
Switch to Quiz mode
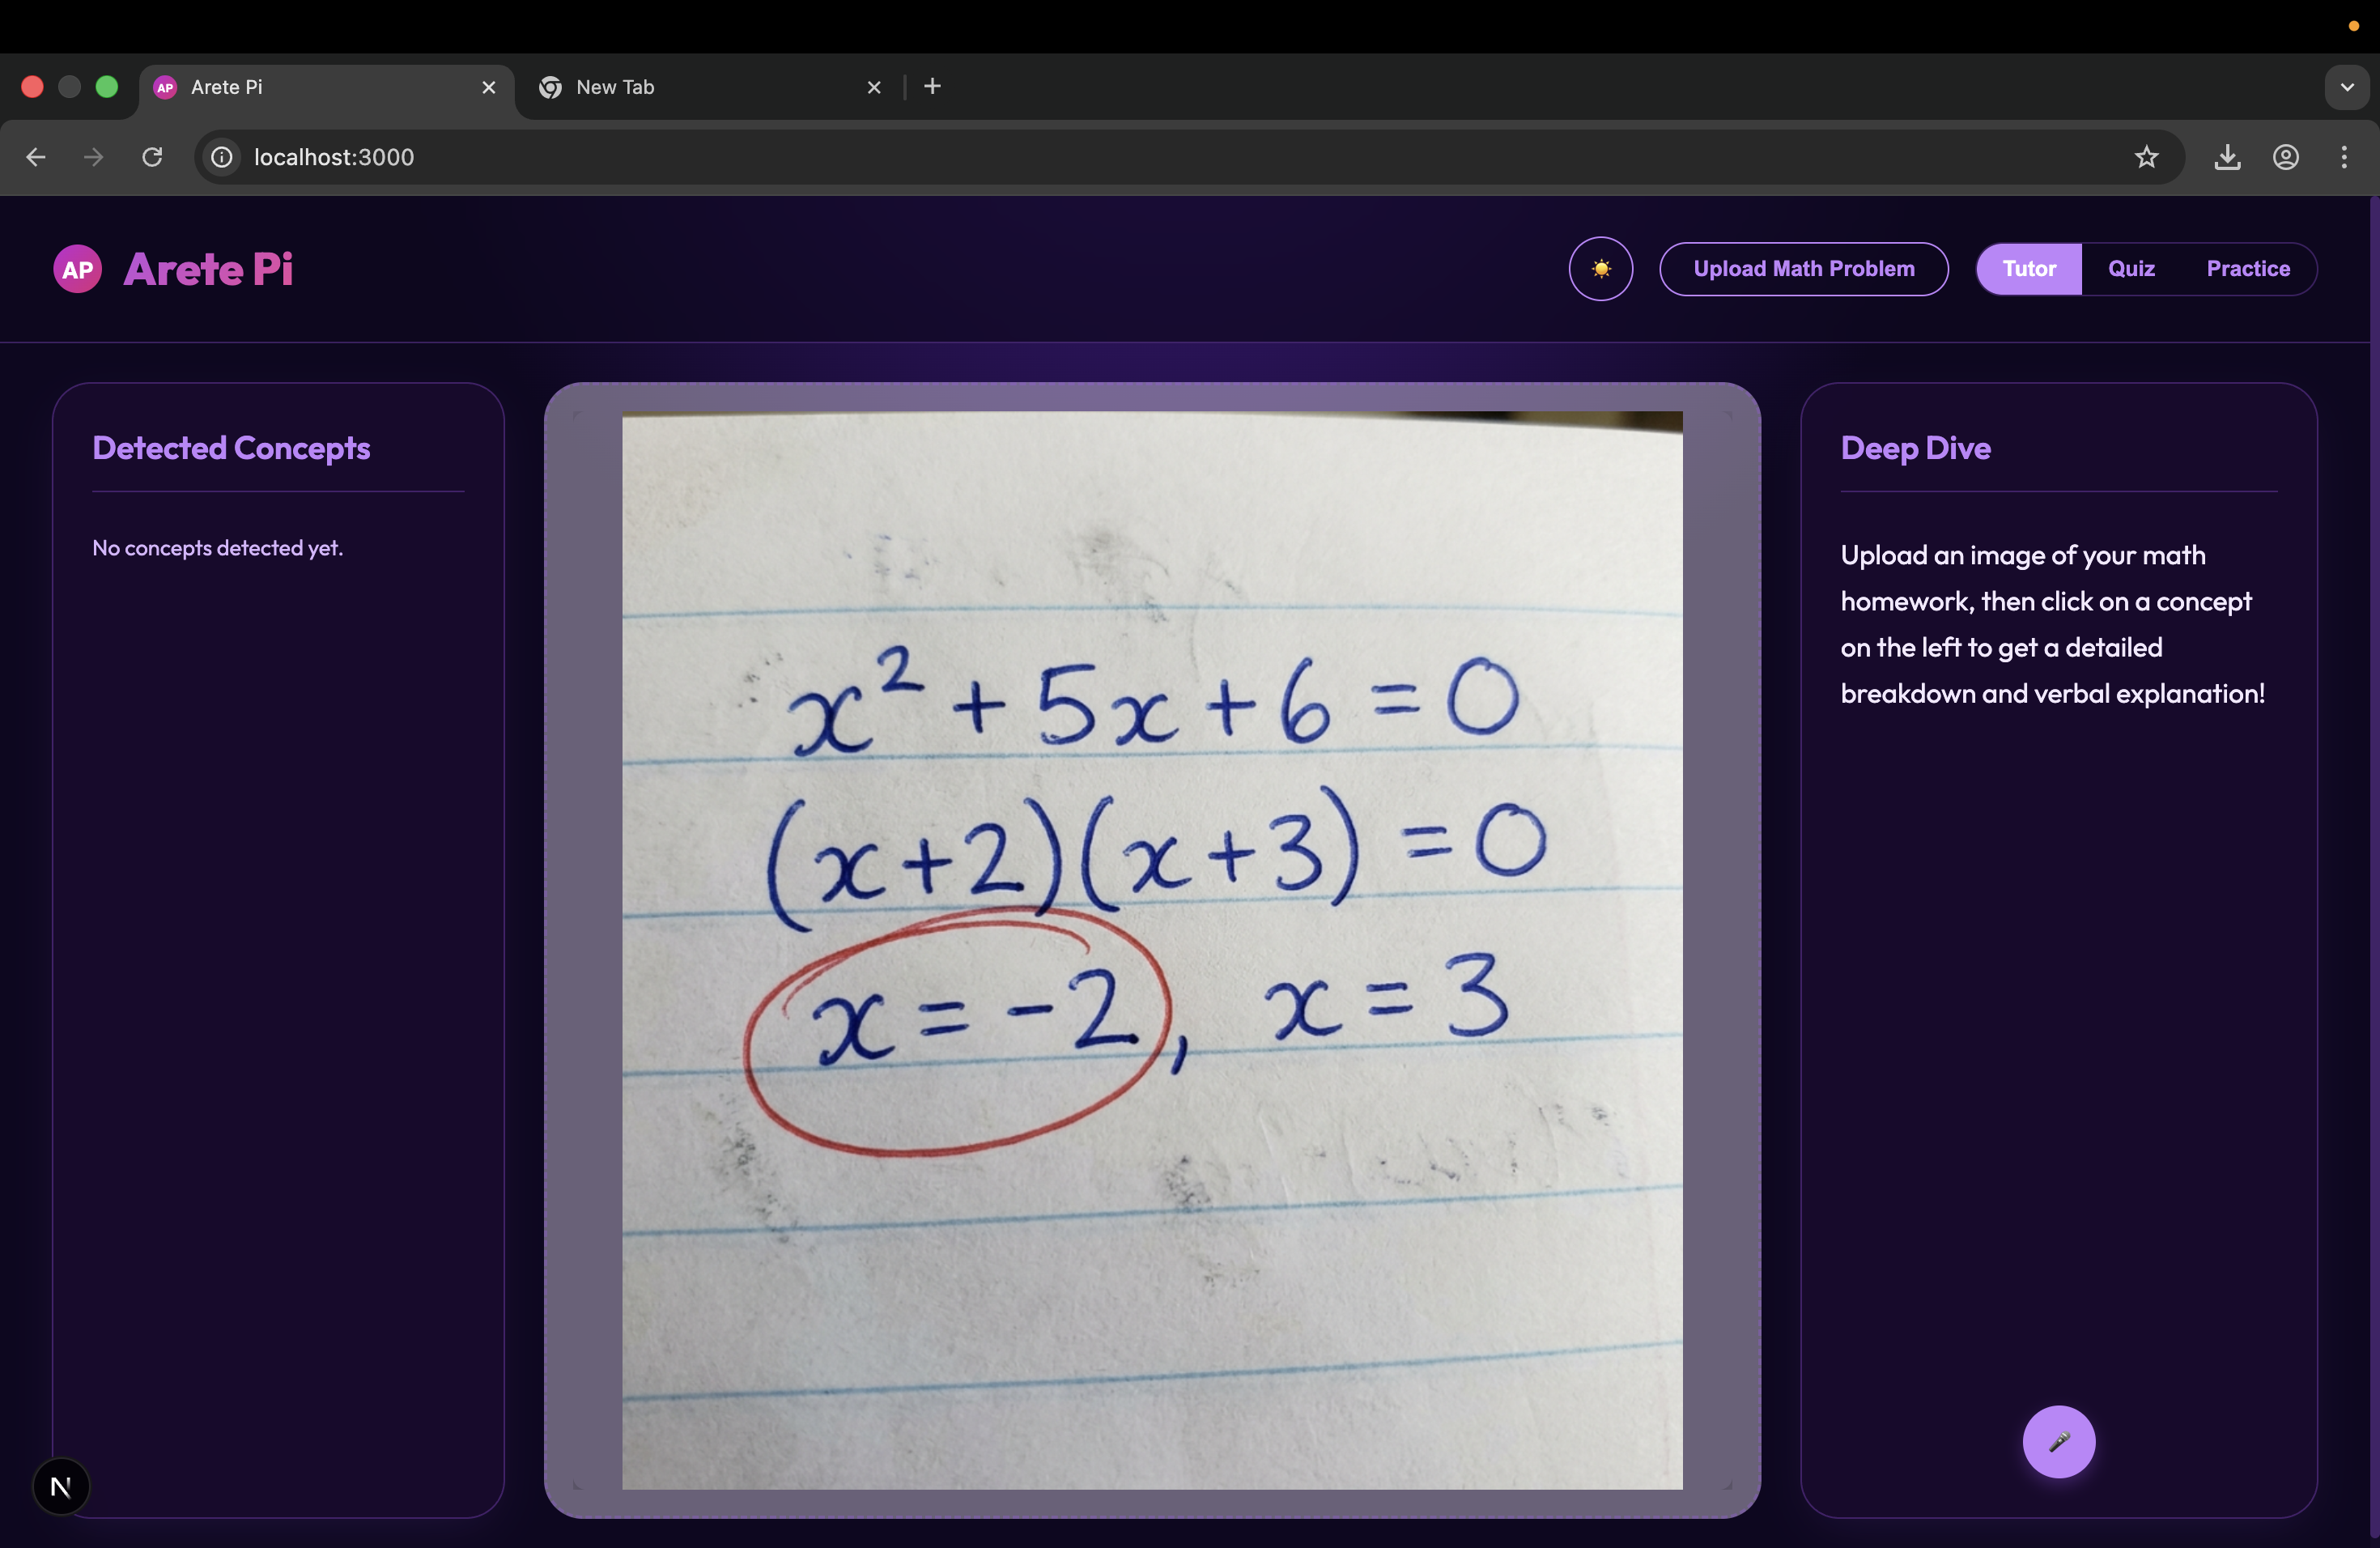(x=2131, y=269)
